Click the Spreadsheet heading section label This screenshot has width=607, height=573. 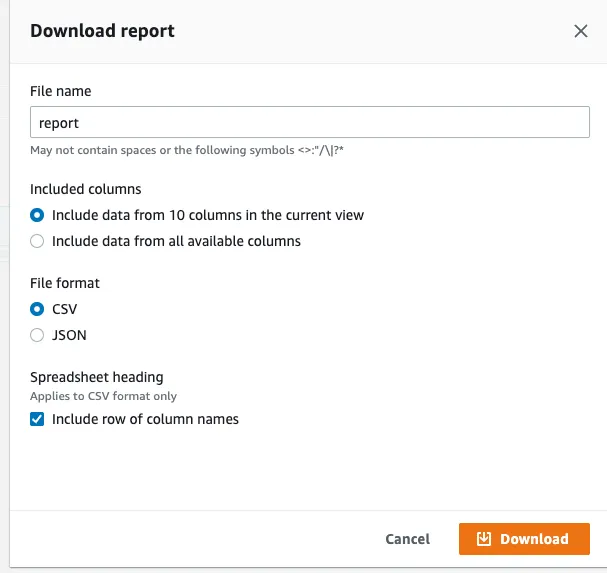(96, 378)
